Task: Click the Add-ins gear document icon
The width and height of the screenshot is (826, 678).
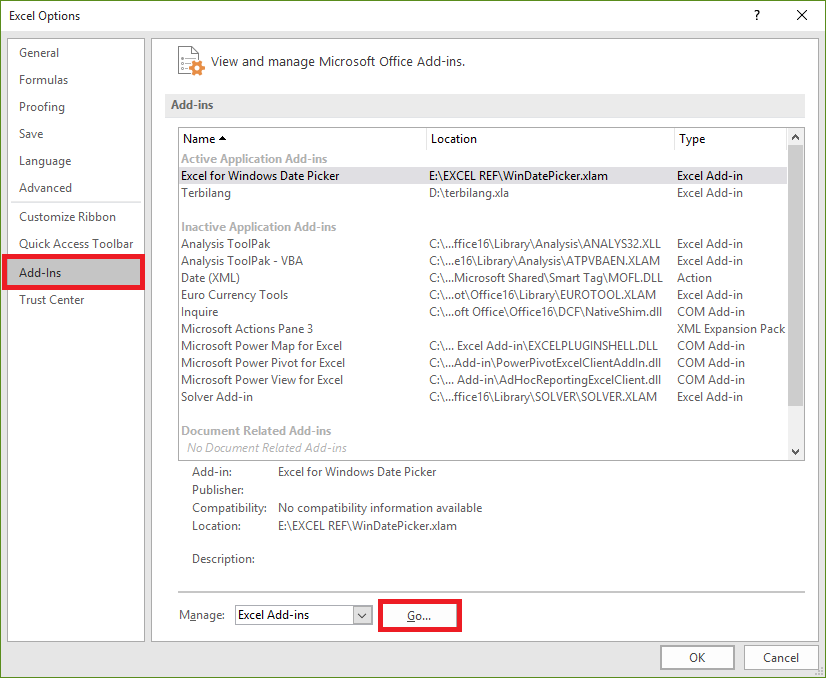Action: [x=191, y=61]
